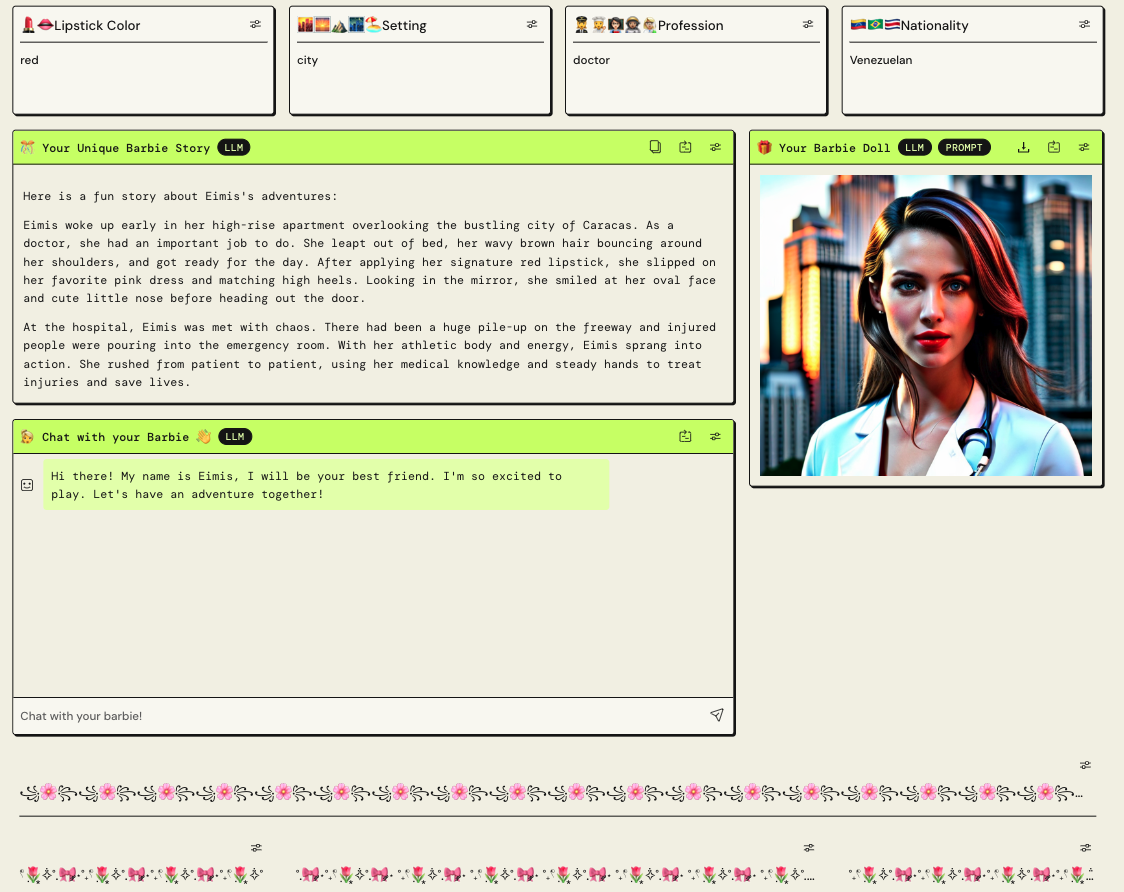The width and height of the screenshot is (1124, 892).
Task: Click the re-run icon in Barbie Story header
Action: [x=685, y=147]
